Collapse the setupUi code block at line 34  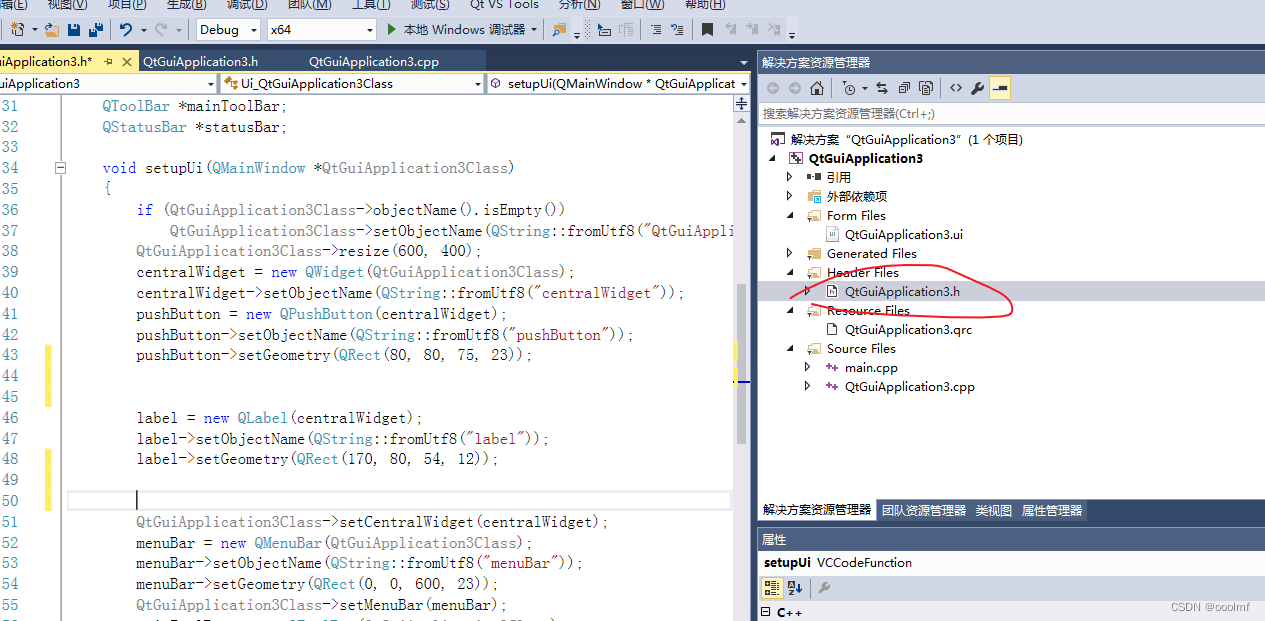pos(60,168)
